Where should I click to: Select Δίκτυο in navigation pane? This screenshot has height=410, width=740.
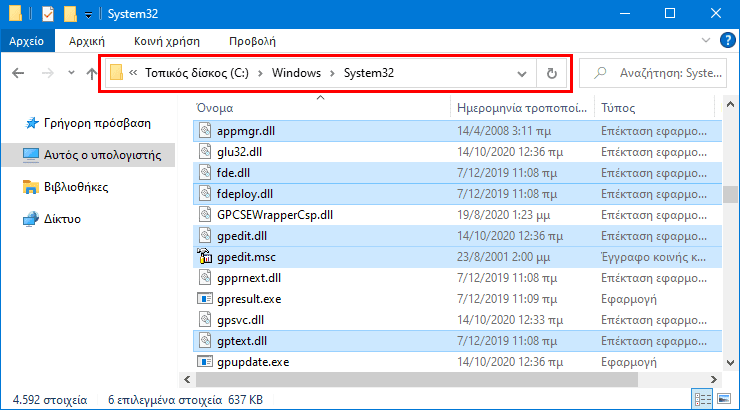pyautogui.click(x=52, y=219)
